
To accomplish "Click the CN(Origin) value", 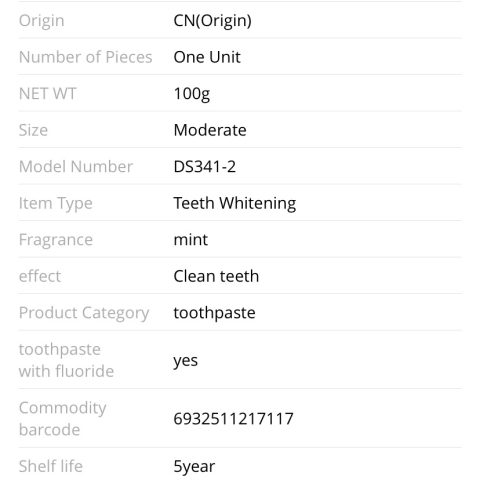I will [x=212, y=21].
